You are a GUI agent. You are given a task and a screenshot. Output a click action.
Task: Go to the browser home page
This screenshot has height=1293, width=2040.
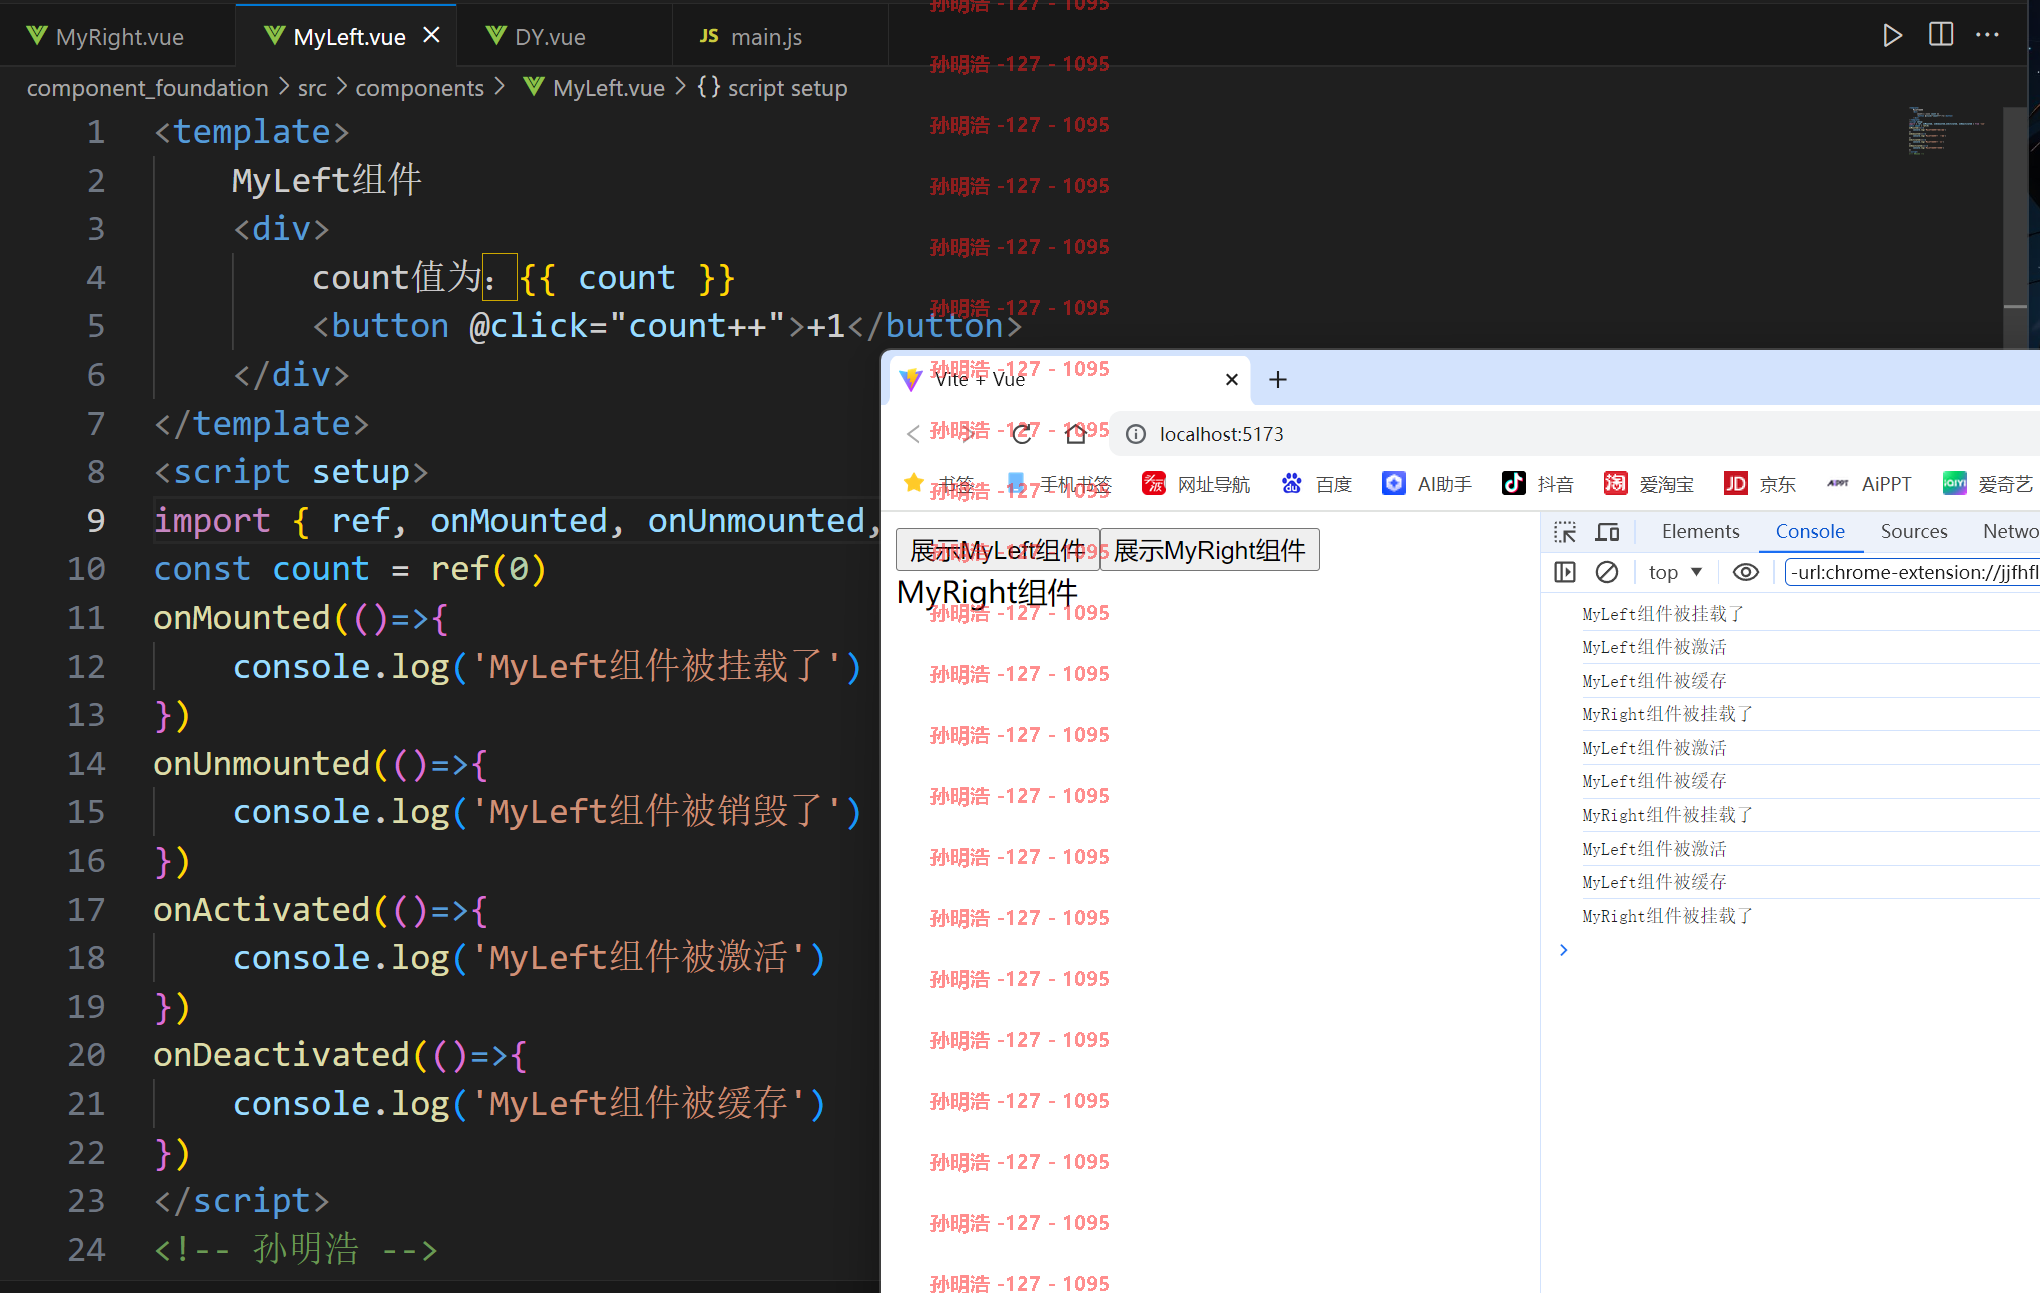pos(1076,434)
